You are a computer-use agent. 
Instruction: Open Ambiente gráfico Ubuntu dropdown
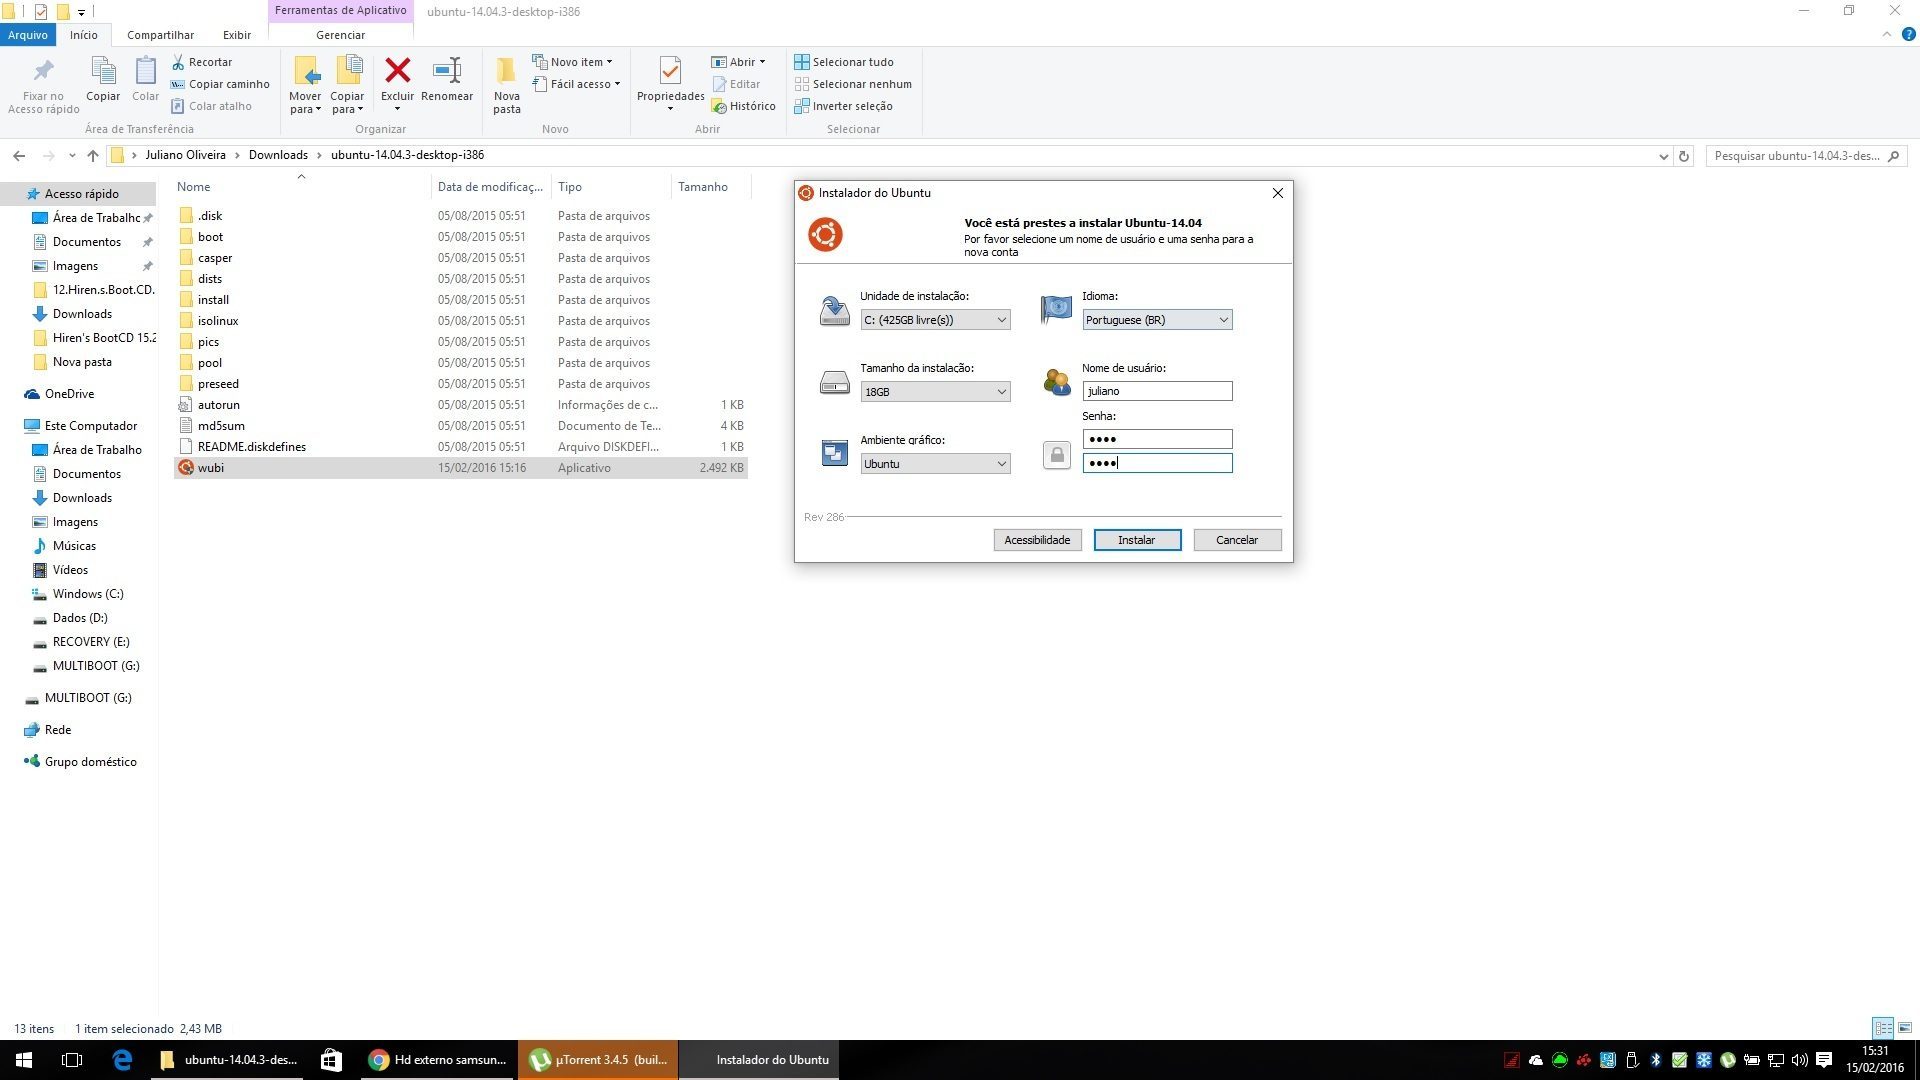click(x=935, y=464)
